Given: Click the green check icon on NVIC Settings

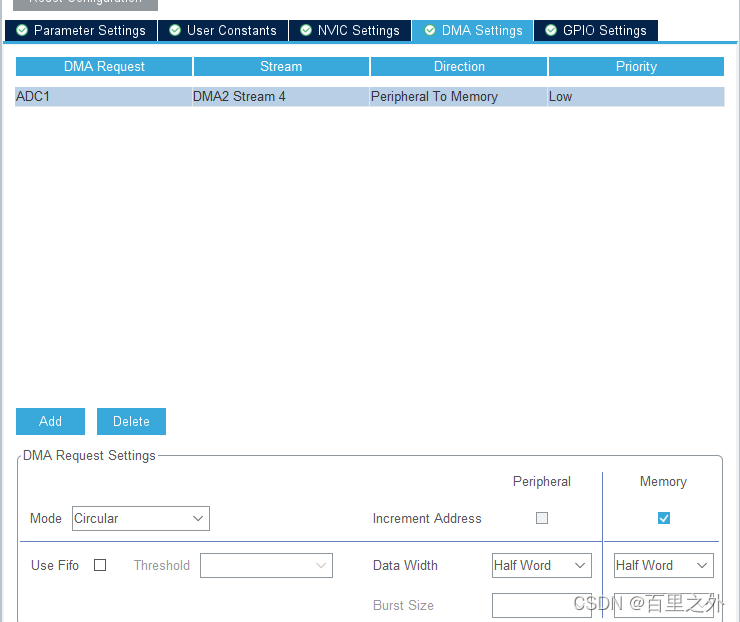Looking at the screenshot, I should click(x=306, y=30).
